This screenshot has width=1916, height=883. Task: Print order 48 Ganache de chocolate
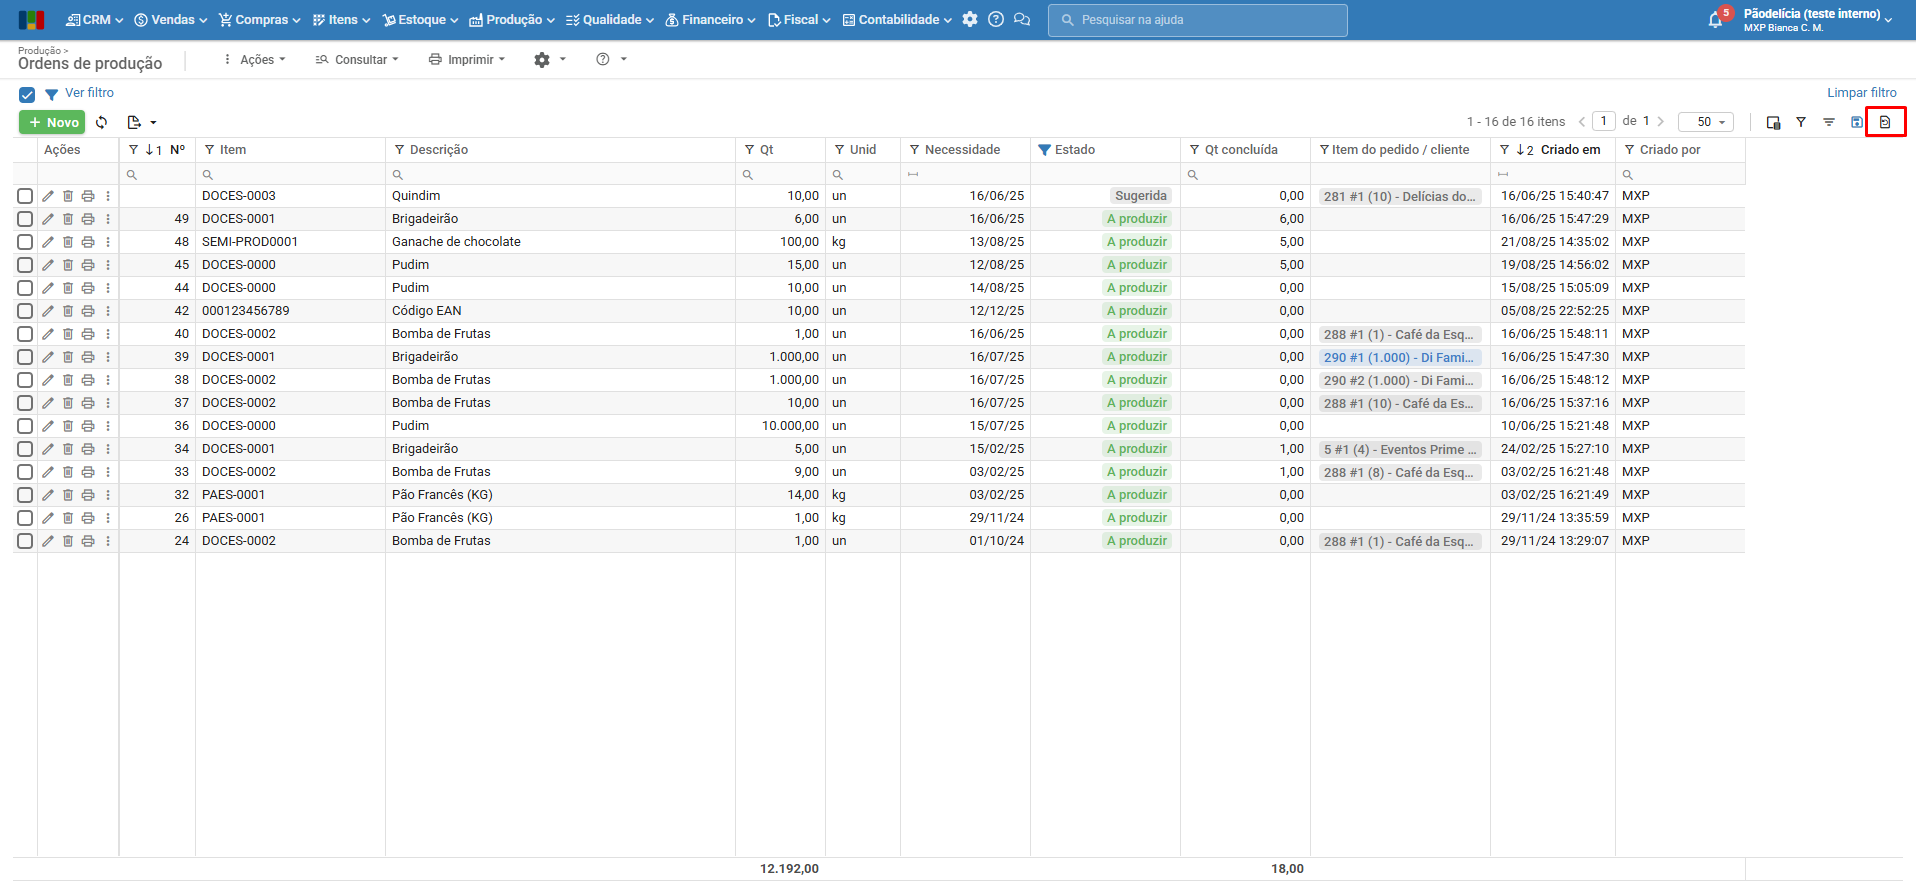(x=88, y=242)
